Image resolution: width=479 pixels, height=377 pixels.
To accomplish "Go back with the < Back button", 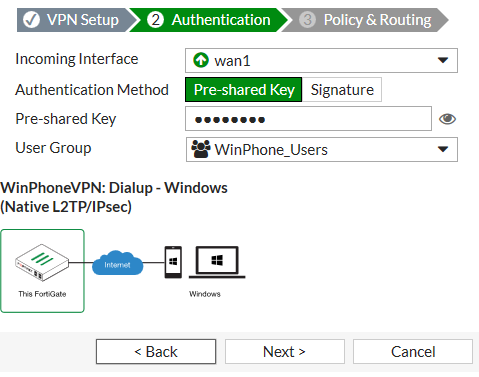I will click(156, 352).
